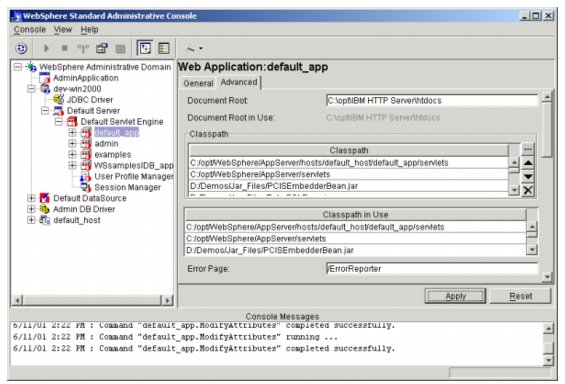Click the Classpath browse ellipsis button
Image resolution: width=565 pixels, height=384 pixels.
528,149
